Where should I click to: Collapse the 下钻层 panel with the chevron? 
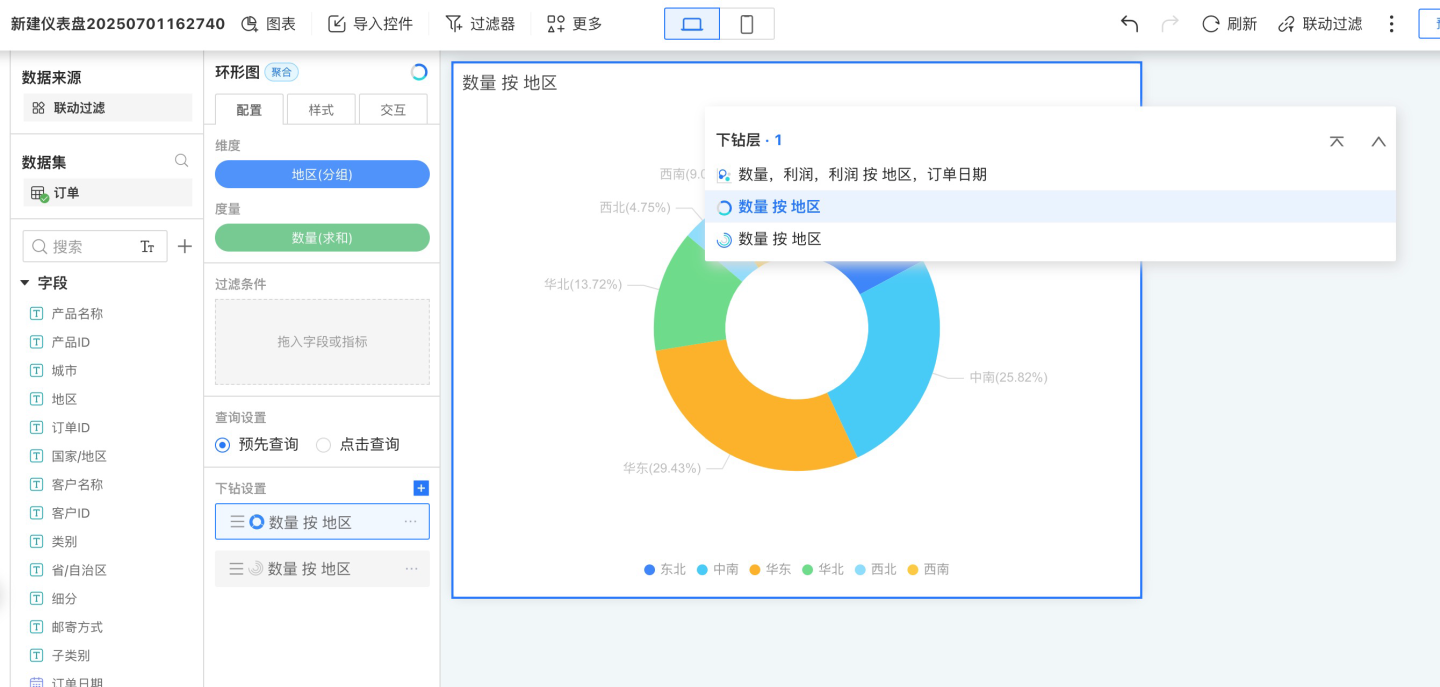1378,141
